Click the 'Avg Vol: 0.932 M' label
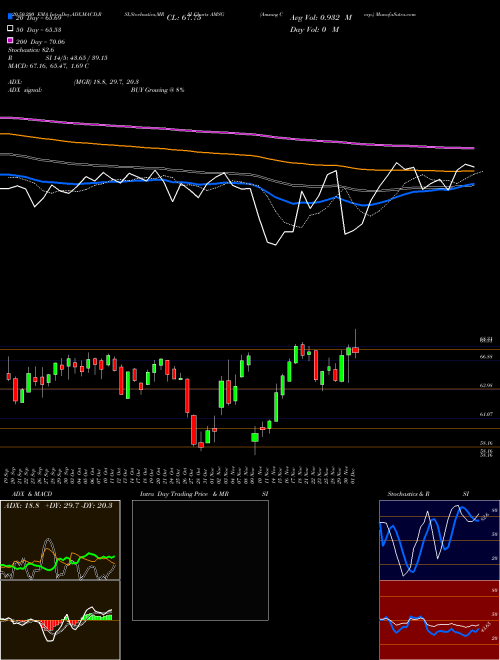 321,18
